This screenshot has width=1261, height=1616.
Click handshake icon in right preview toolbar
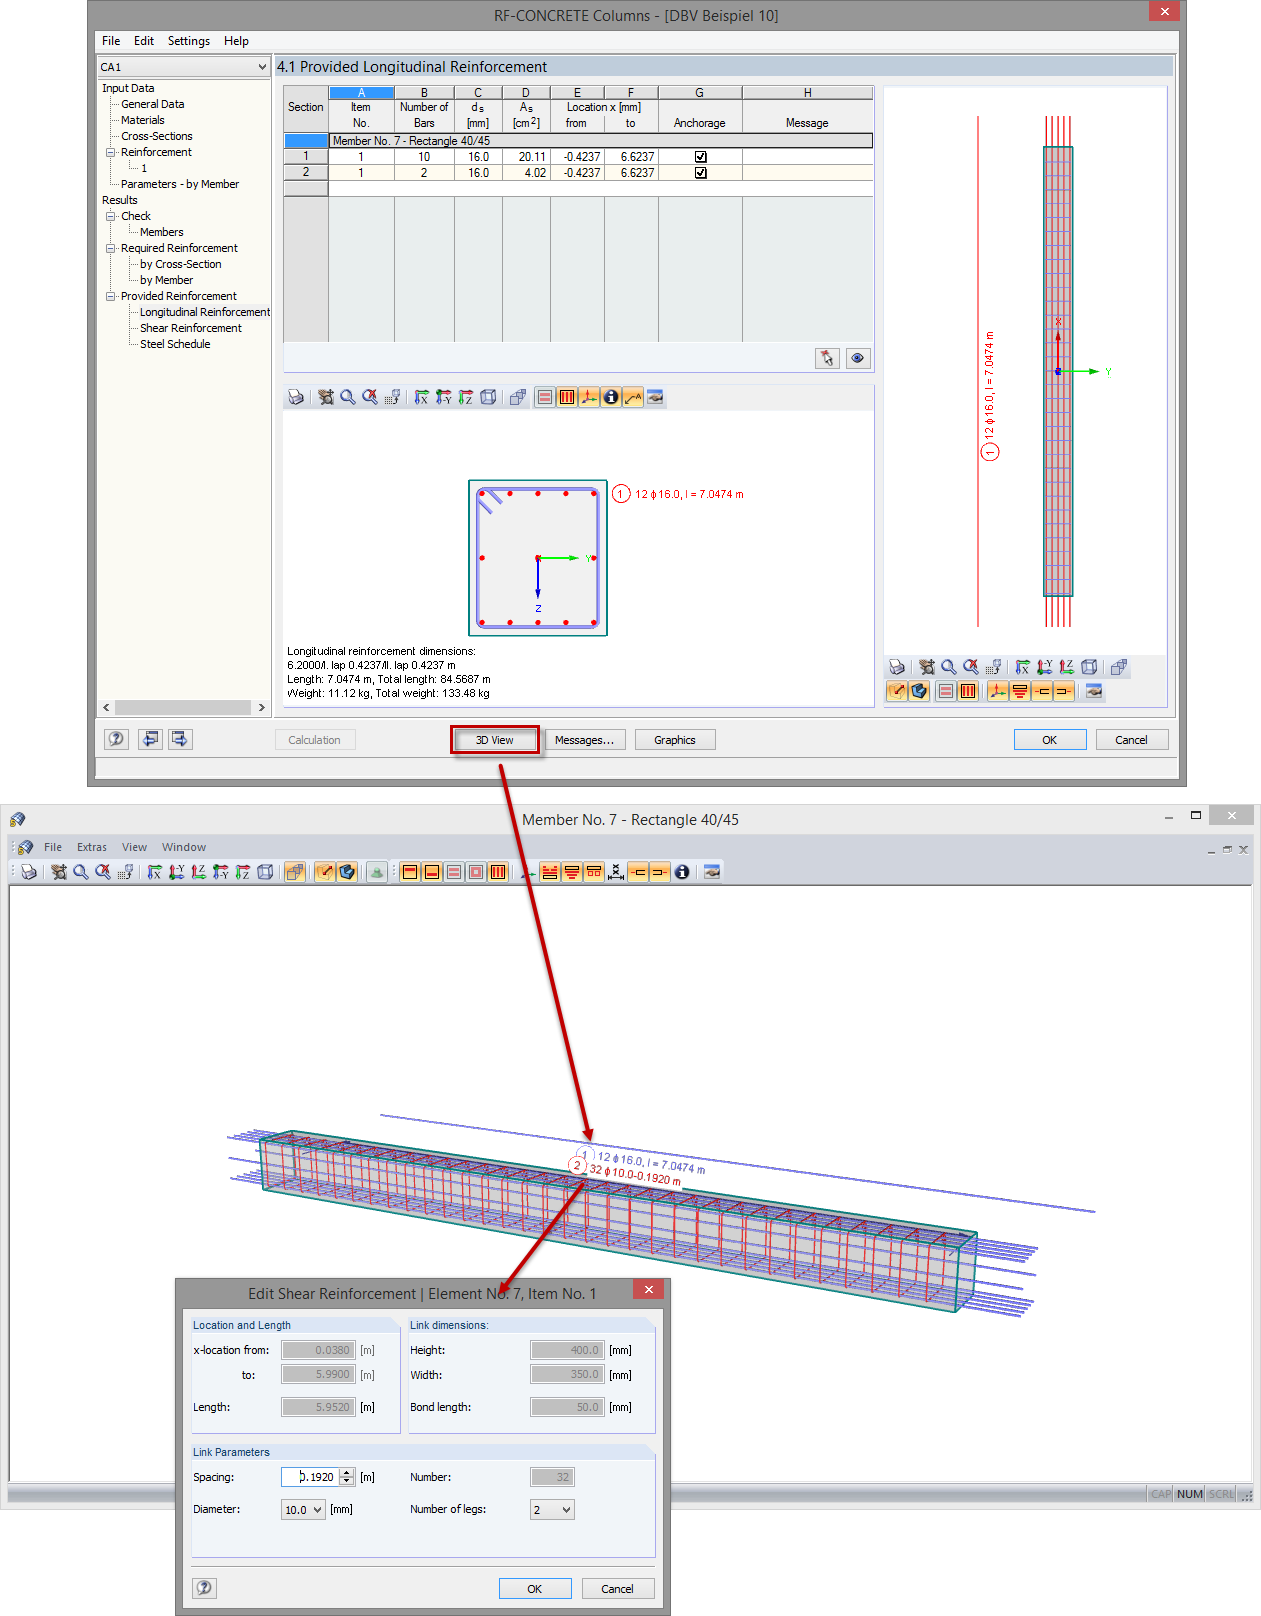(x=1094, y=691)
